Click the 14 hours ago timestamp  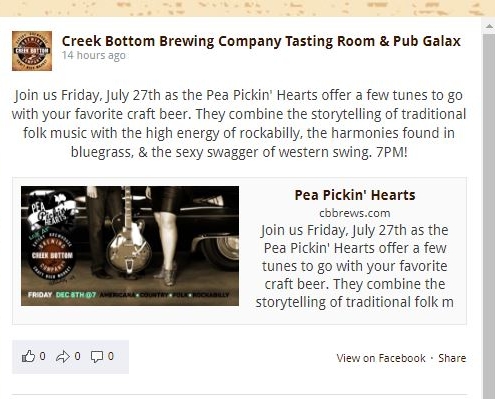94,55
